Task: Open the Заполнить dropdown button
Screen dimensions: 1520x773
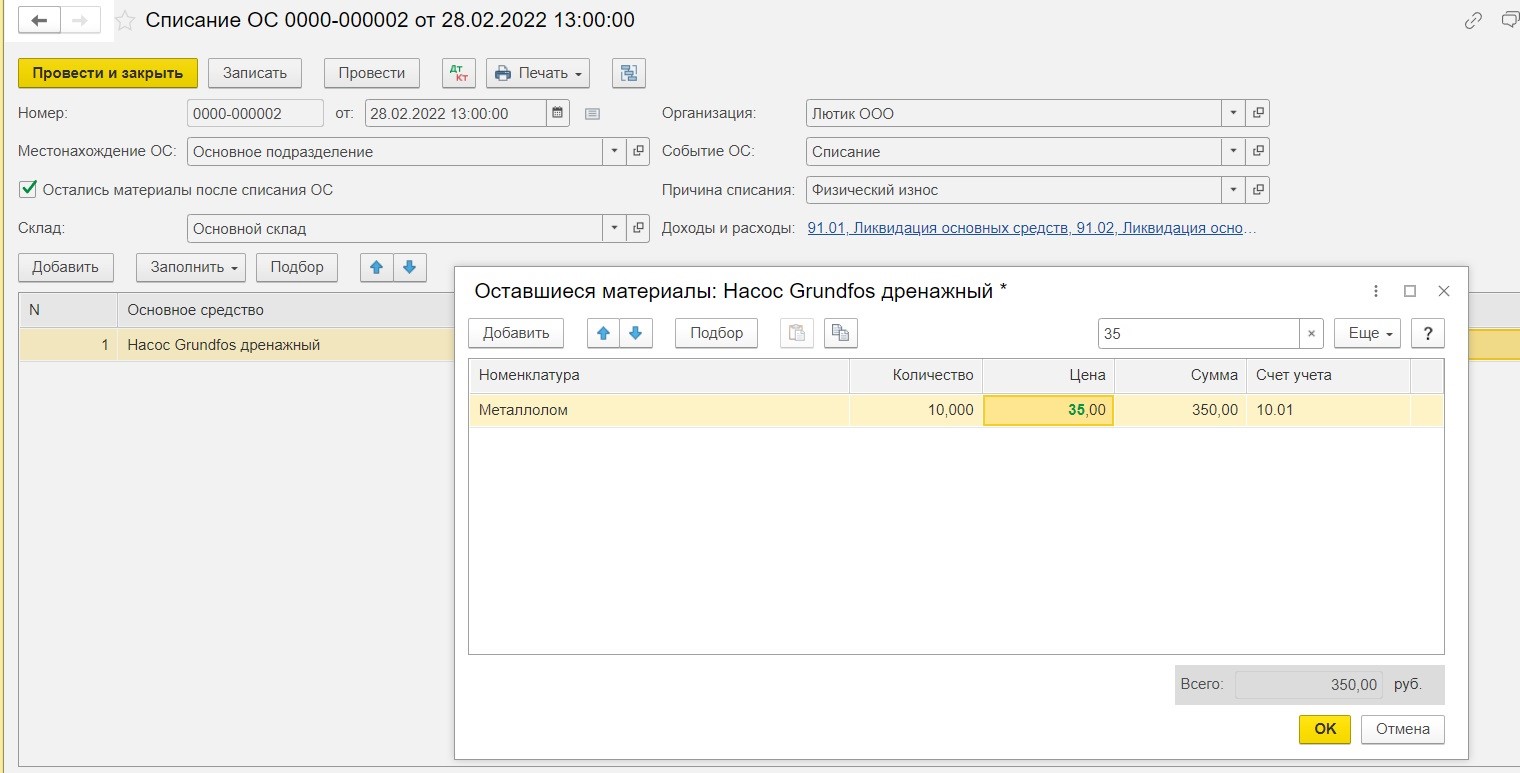Action: click(x=191, y=267)
